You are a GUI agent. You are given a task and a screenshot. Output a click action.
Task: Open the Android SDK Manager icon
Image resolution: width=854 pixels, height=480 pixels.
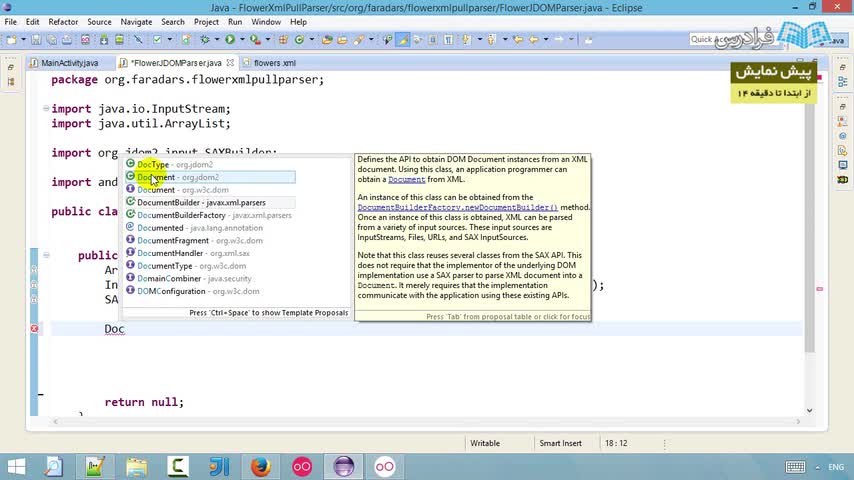pyautogui.click(x=103, y=40)
